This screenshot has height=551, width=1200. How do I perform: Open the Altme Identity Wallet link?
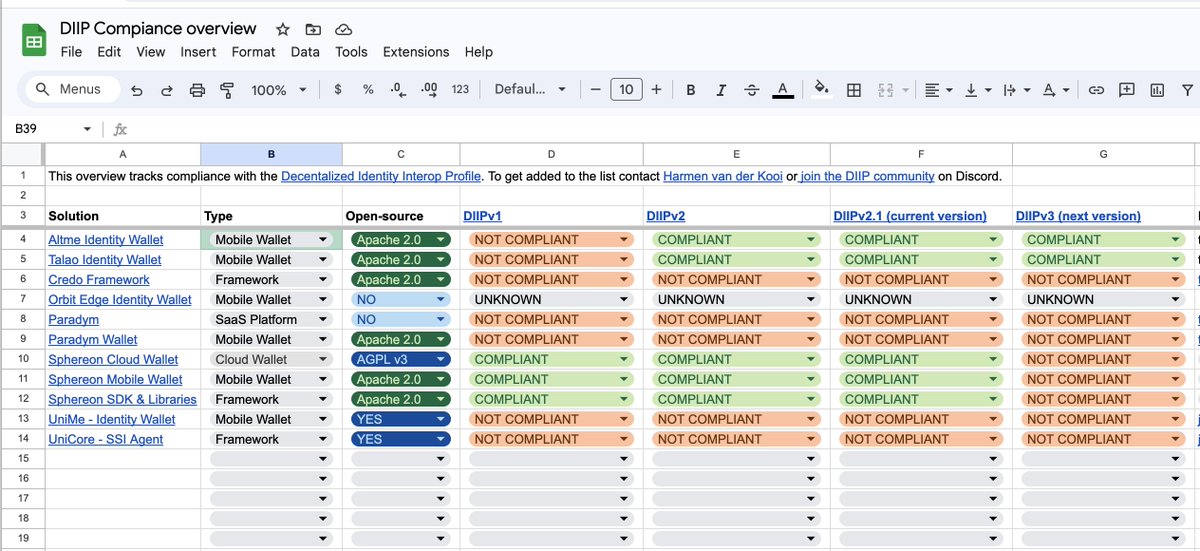(106, 240)
